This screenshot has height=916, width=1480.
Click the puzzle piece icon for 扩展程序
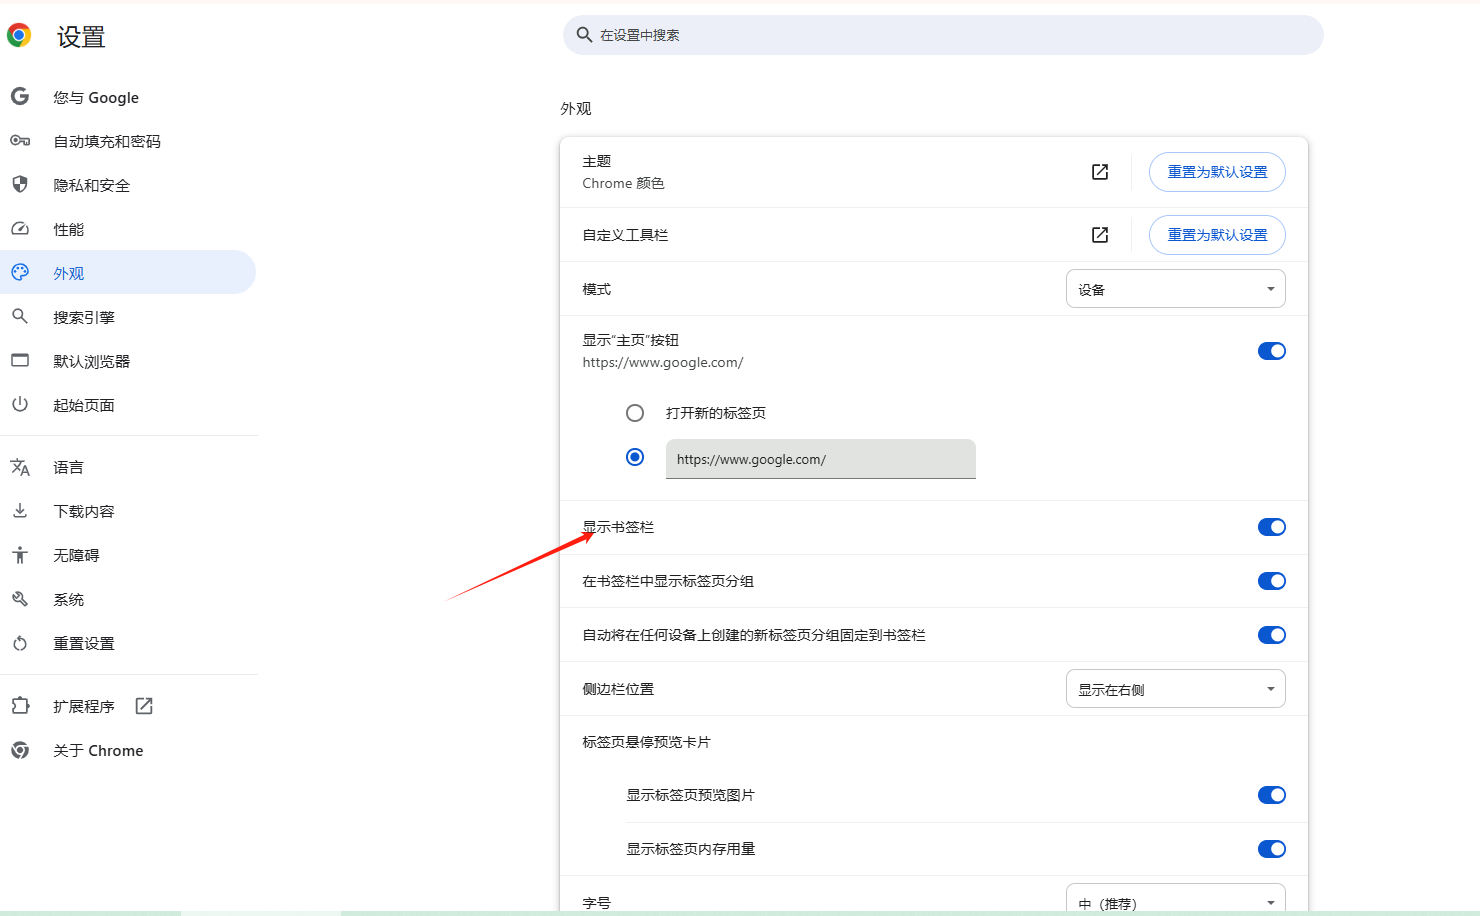coord(20,706)
